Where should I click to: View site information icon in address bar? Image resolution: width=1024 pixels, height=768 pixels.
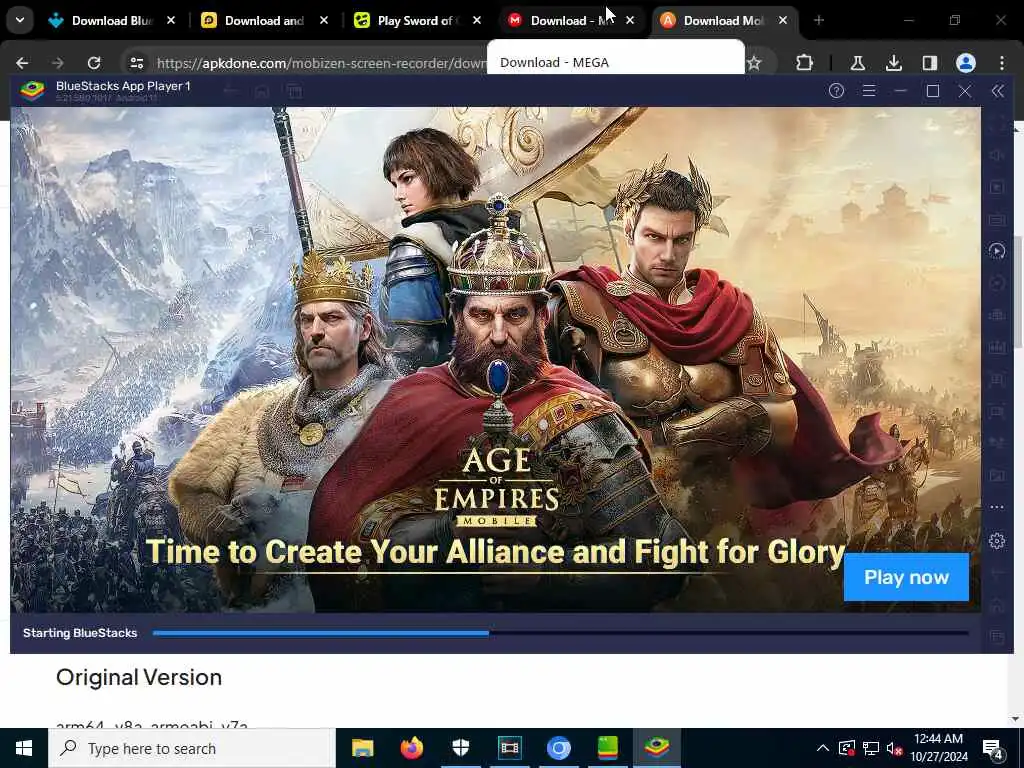(x=136, y=63)
